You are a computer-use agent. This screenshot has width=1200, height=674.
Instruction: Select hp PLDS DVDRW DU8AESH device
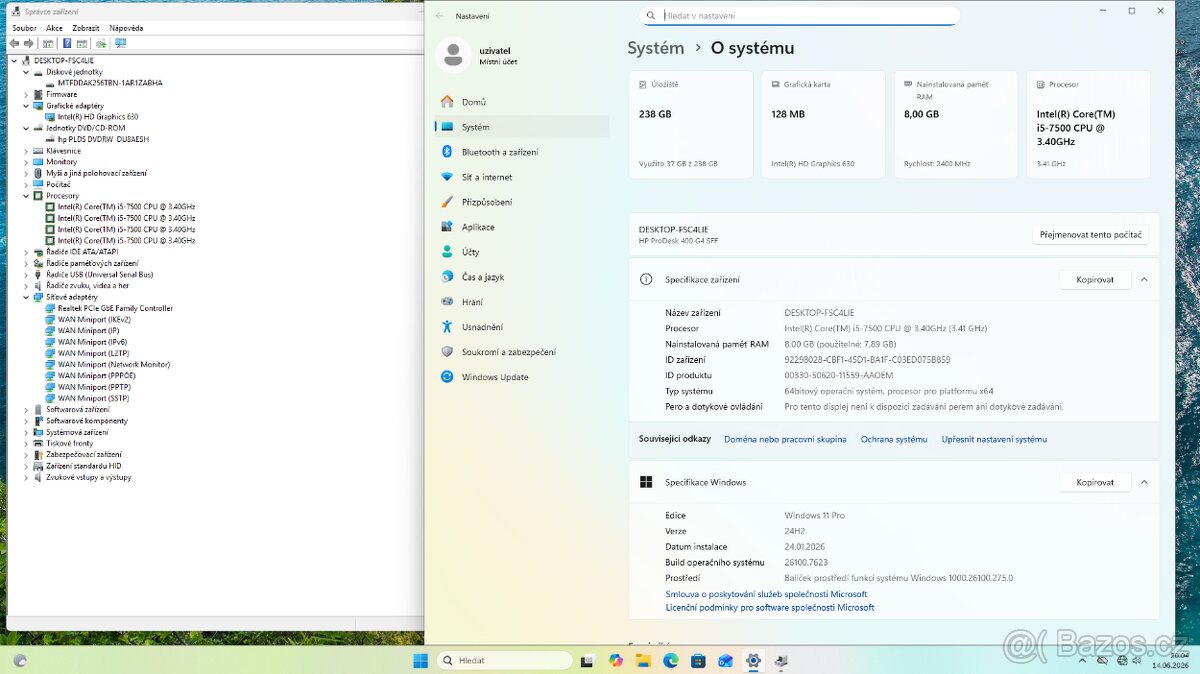pos(103,139)
